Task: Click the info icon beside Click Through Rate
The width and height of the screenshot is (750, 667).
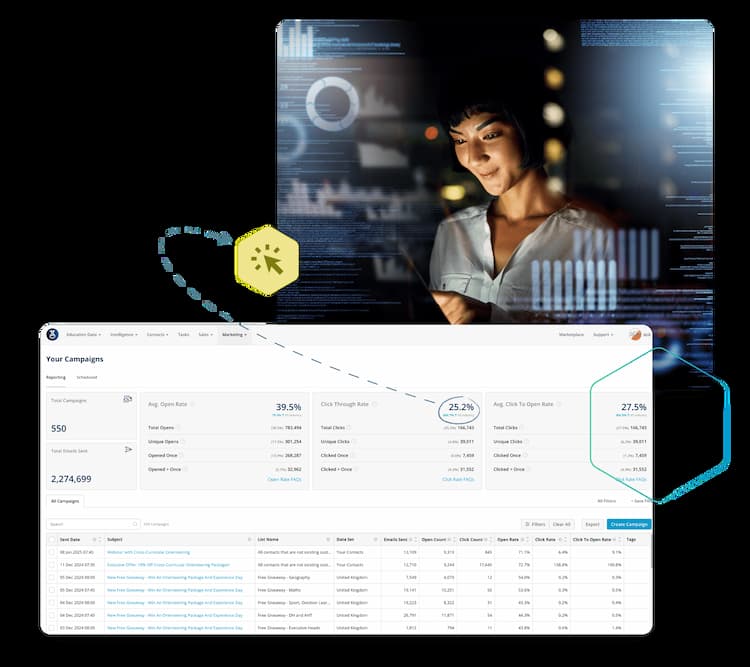Action: coord(374,404)
